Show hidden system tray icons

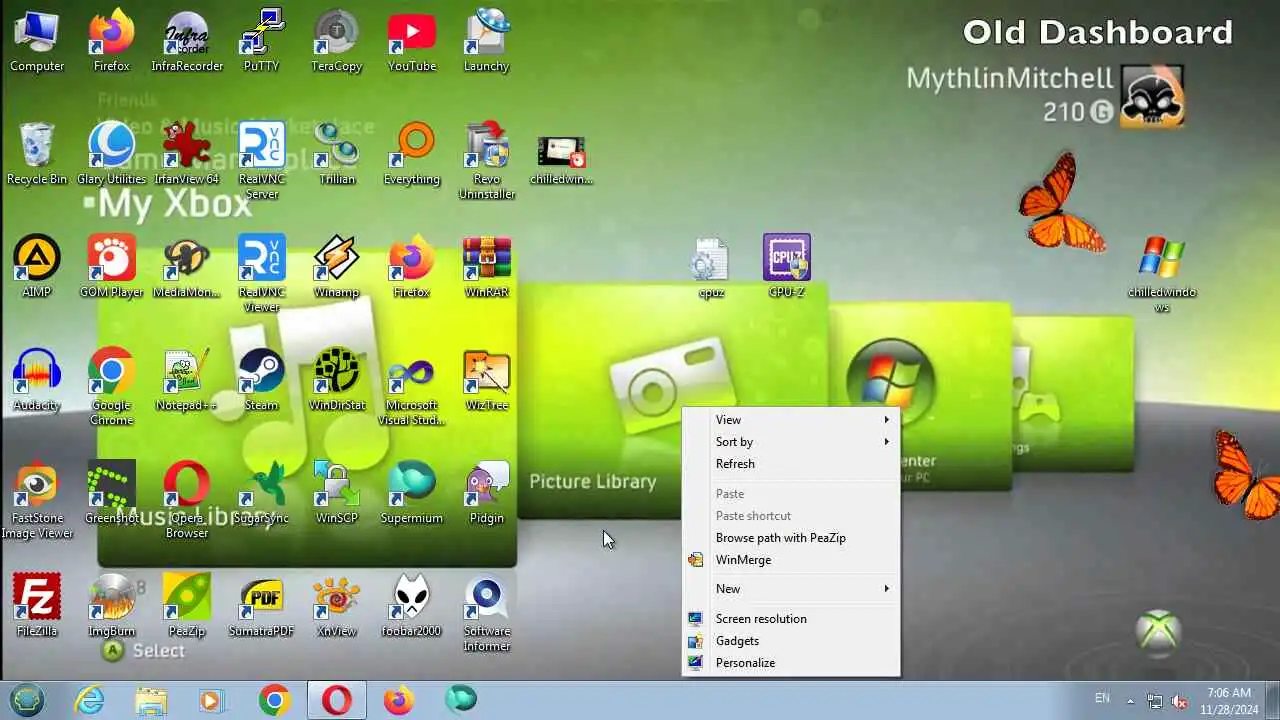pyautogui.click(x=1131, y=701)
